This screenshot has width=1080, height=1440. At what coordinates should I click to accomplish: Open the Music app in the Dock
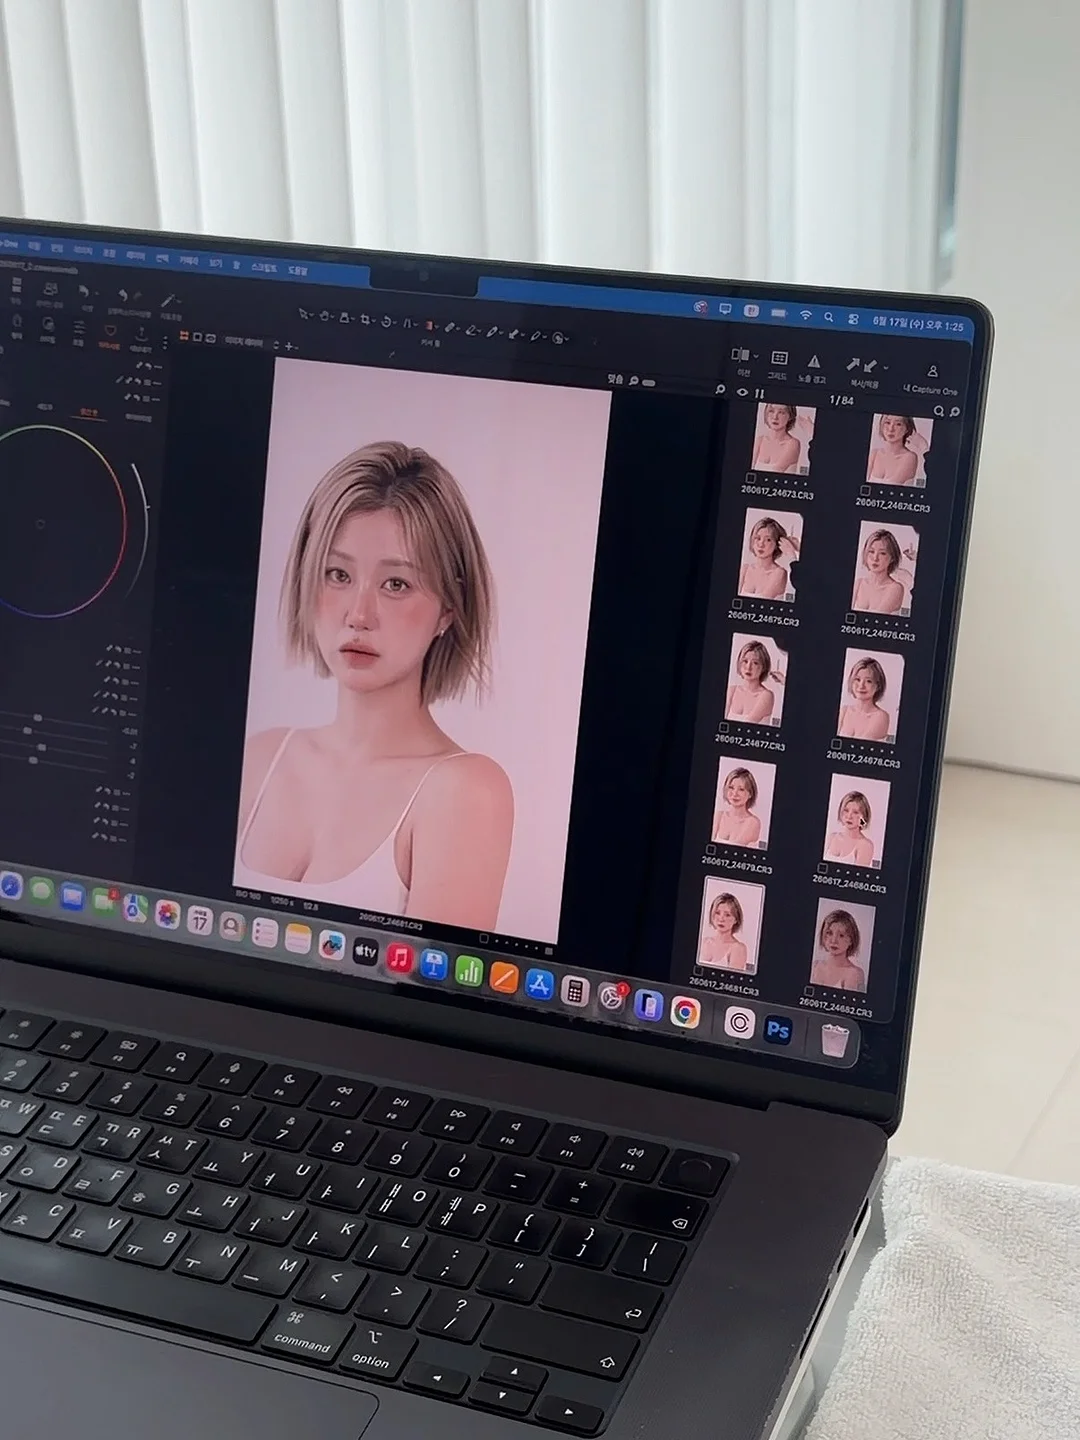tap(400, 958)
